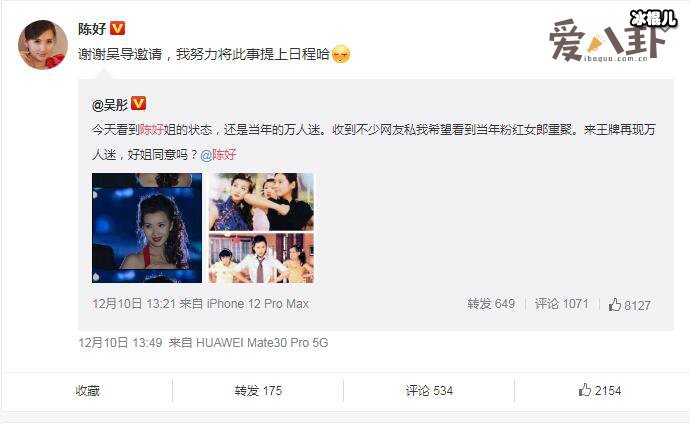Screen dimensions: 690x424
Task: Click the 12月10日 13:21 quoted post timestamp
Action: coord(134,304)
